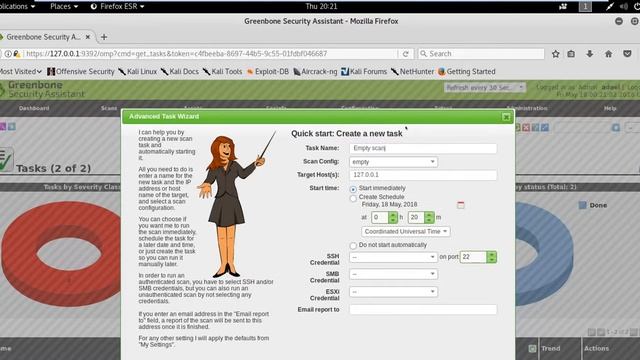Open site information icon in the URL bar
This screenshot has height=360, width=640.
(7, 54)
